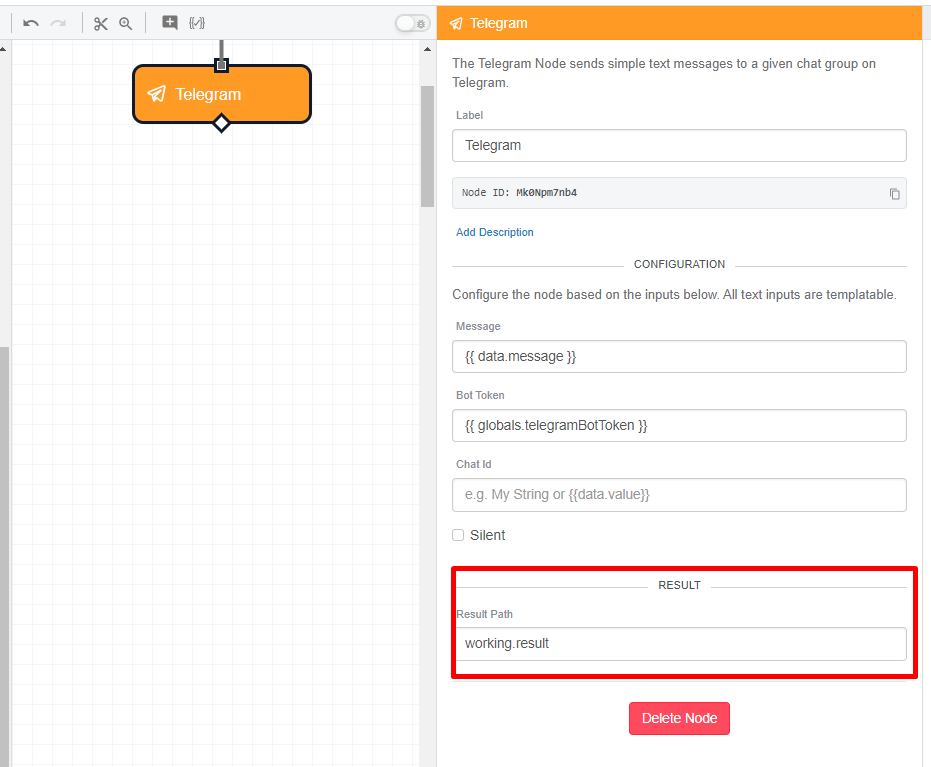
Task: Click the Telegram node's bottom output connector
Action: coord(221,123)
